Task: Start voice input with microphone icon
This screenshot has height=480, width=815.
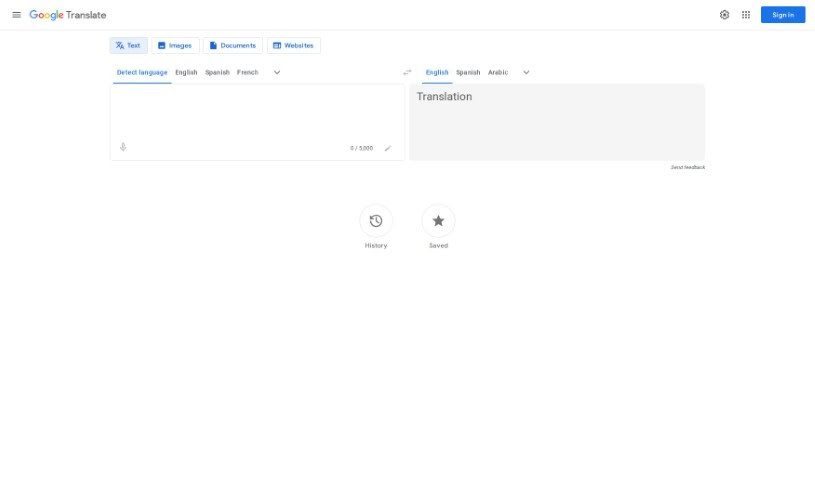Action: [x=123, y=148]
